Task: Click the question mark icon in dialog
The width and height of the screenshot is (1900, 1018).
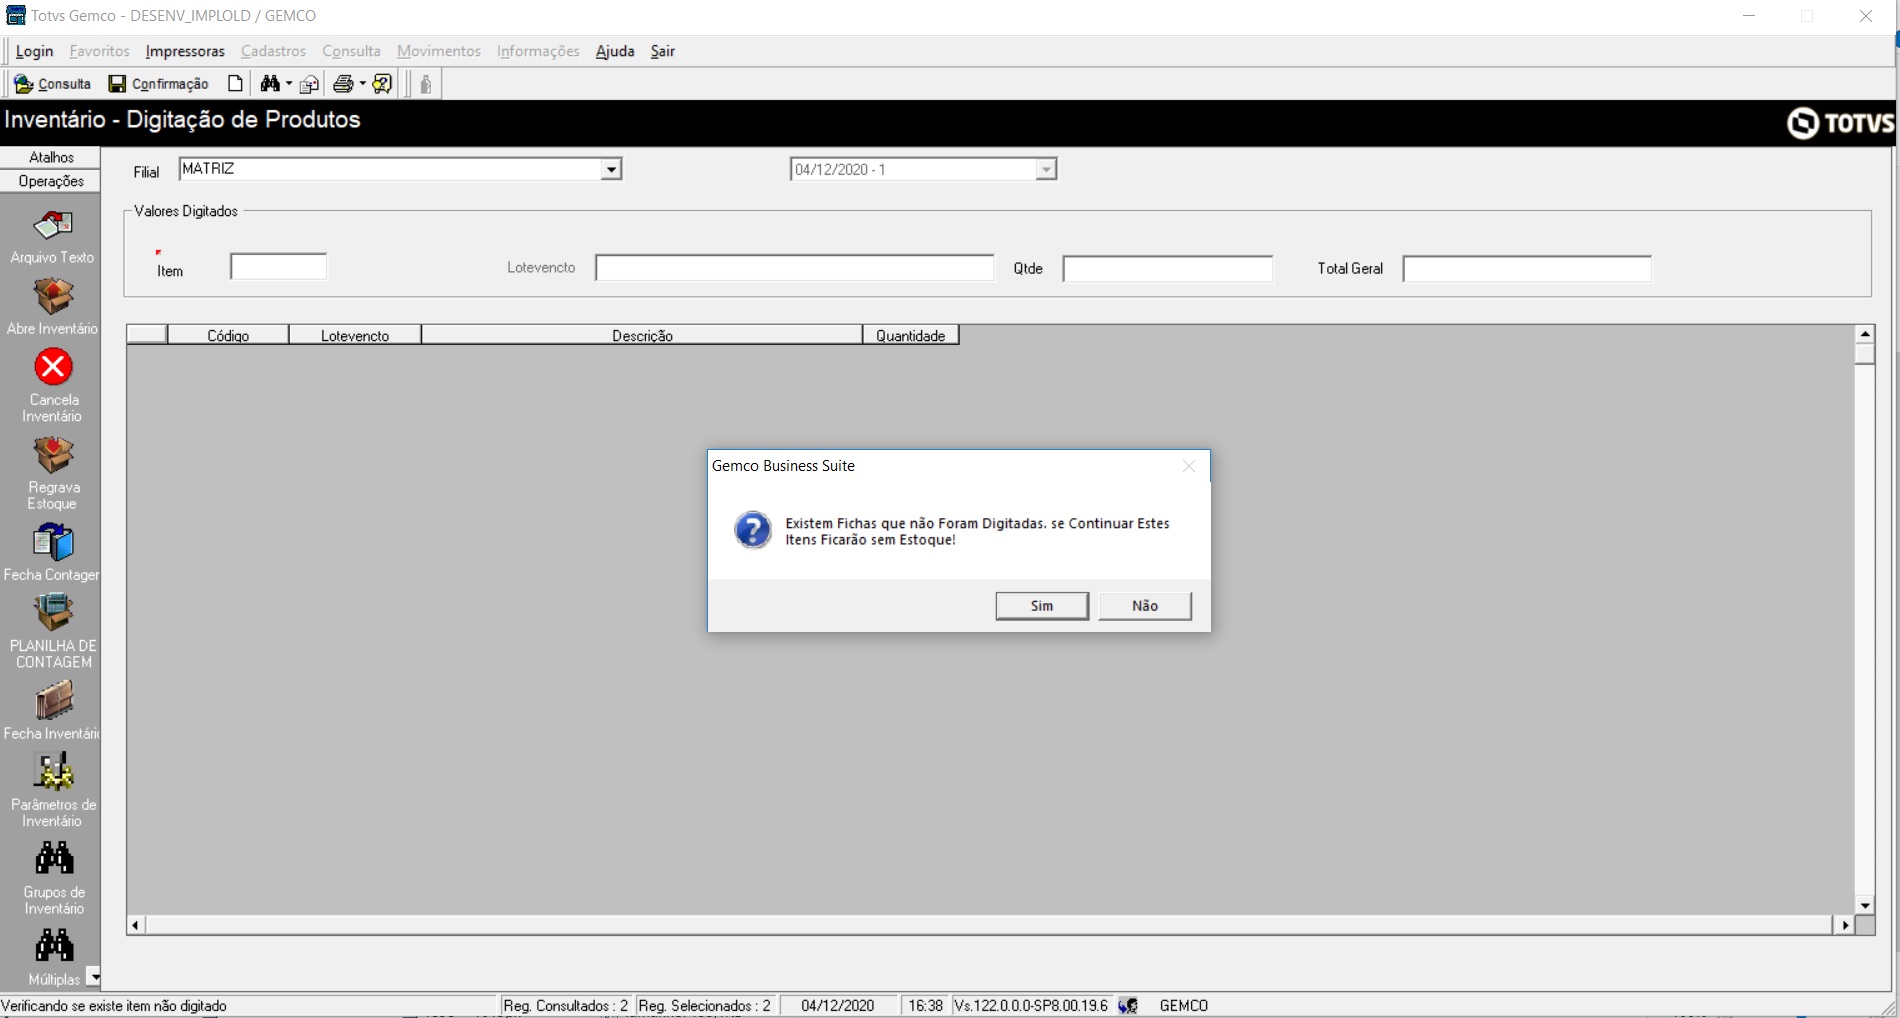Action: [x=753, y=530]
